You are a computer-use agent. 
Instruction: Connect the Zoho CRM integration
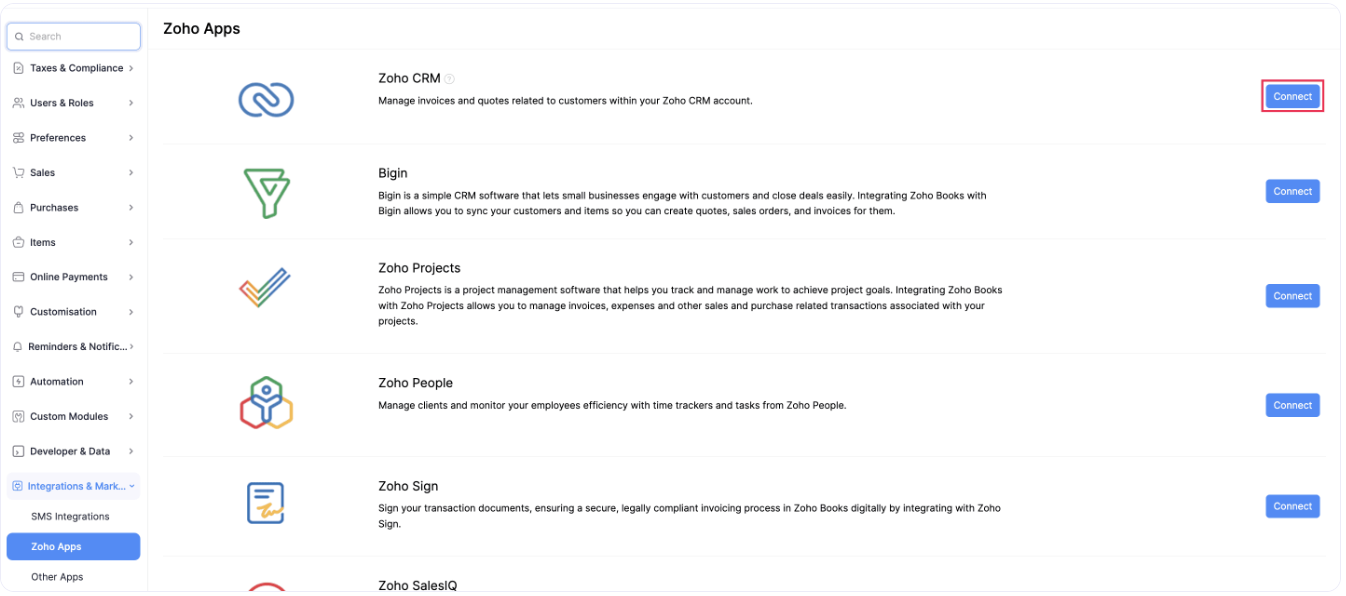click(x=1292, y=96)
